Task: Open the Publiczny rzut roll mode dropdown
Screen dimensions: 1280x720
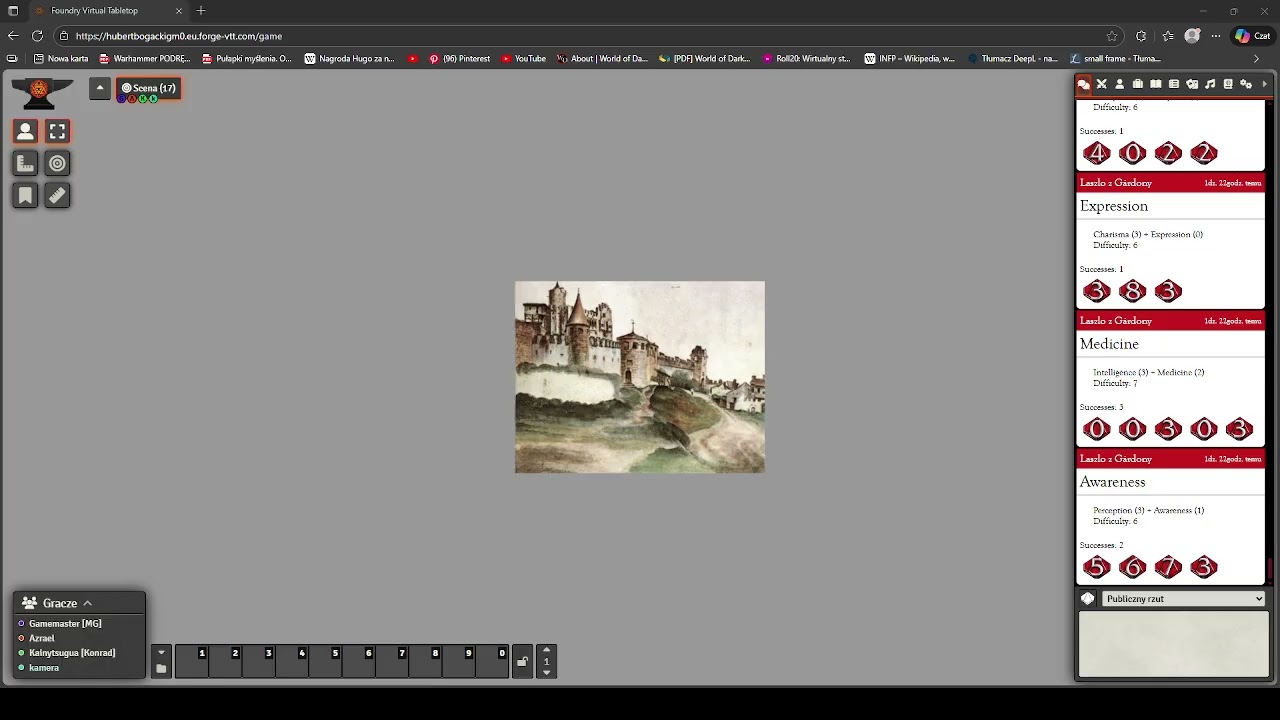Action: [1184, 599]
